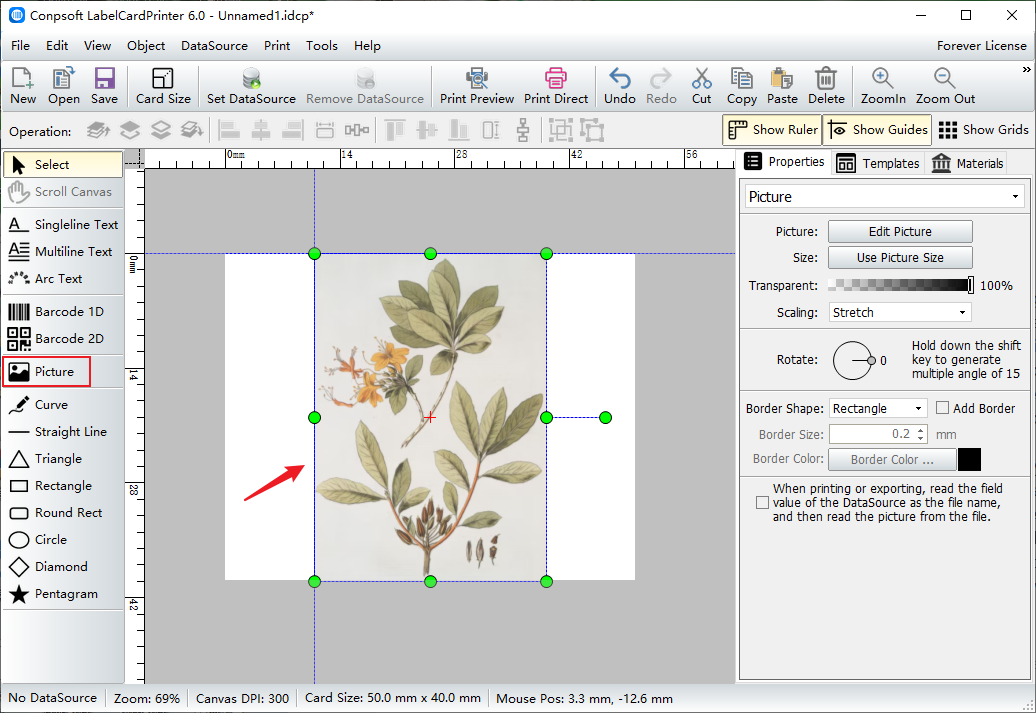This screenshot has height=713, width=1036.
Task: Copy the selected object
Action: [741, 86]
